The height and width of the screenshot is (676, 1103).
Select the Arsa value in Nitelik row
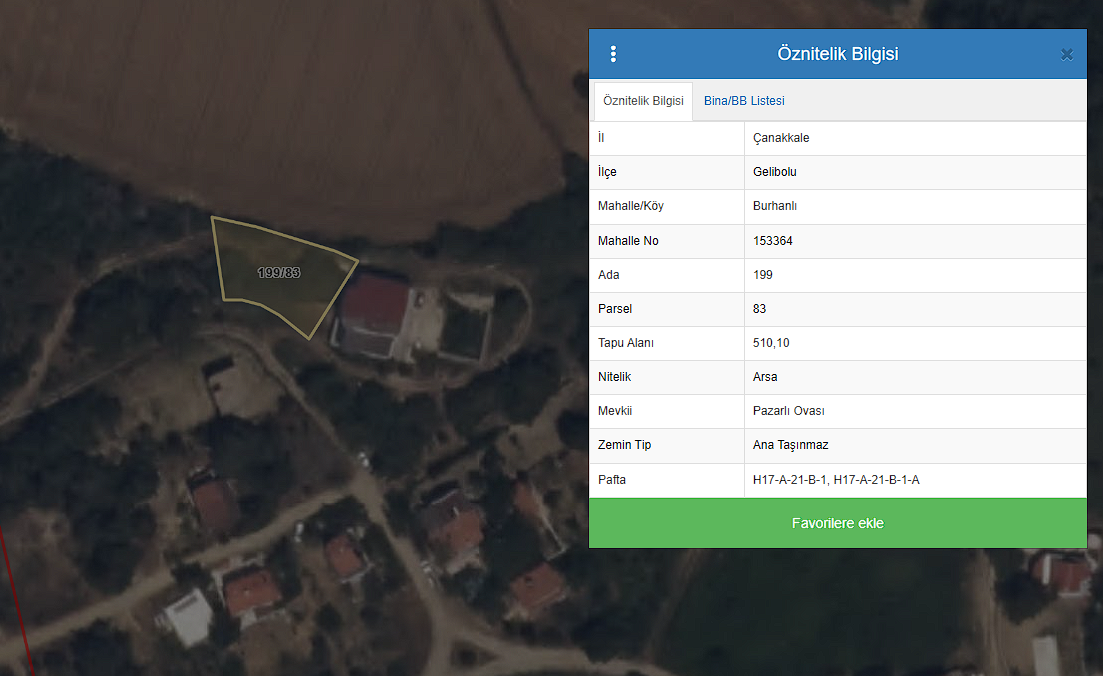pyautogui.click(x=765, y=377)
